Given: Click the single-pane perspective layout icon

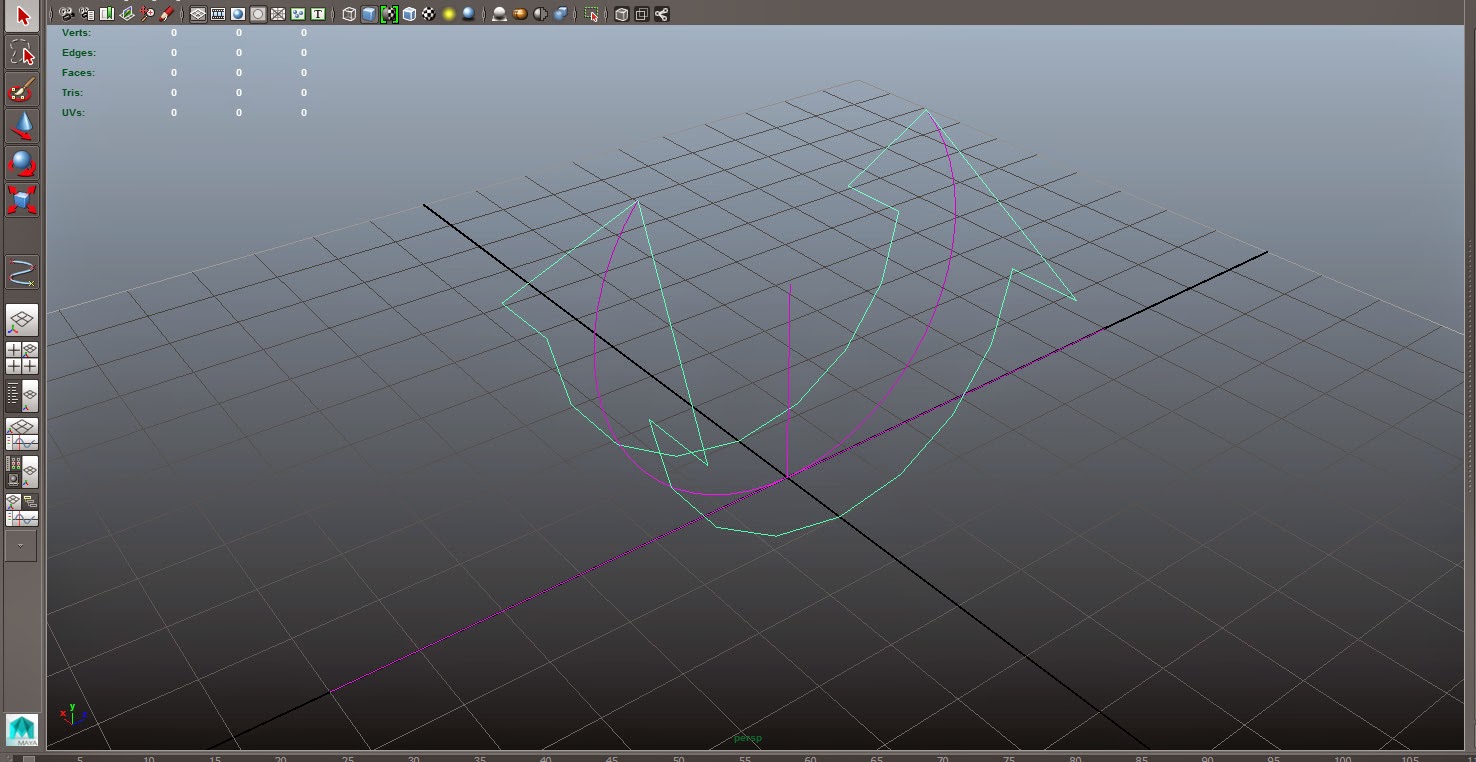Looking at the screenshot, I should click(x=22, y=320).
